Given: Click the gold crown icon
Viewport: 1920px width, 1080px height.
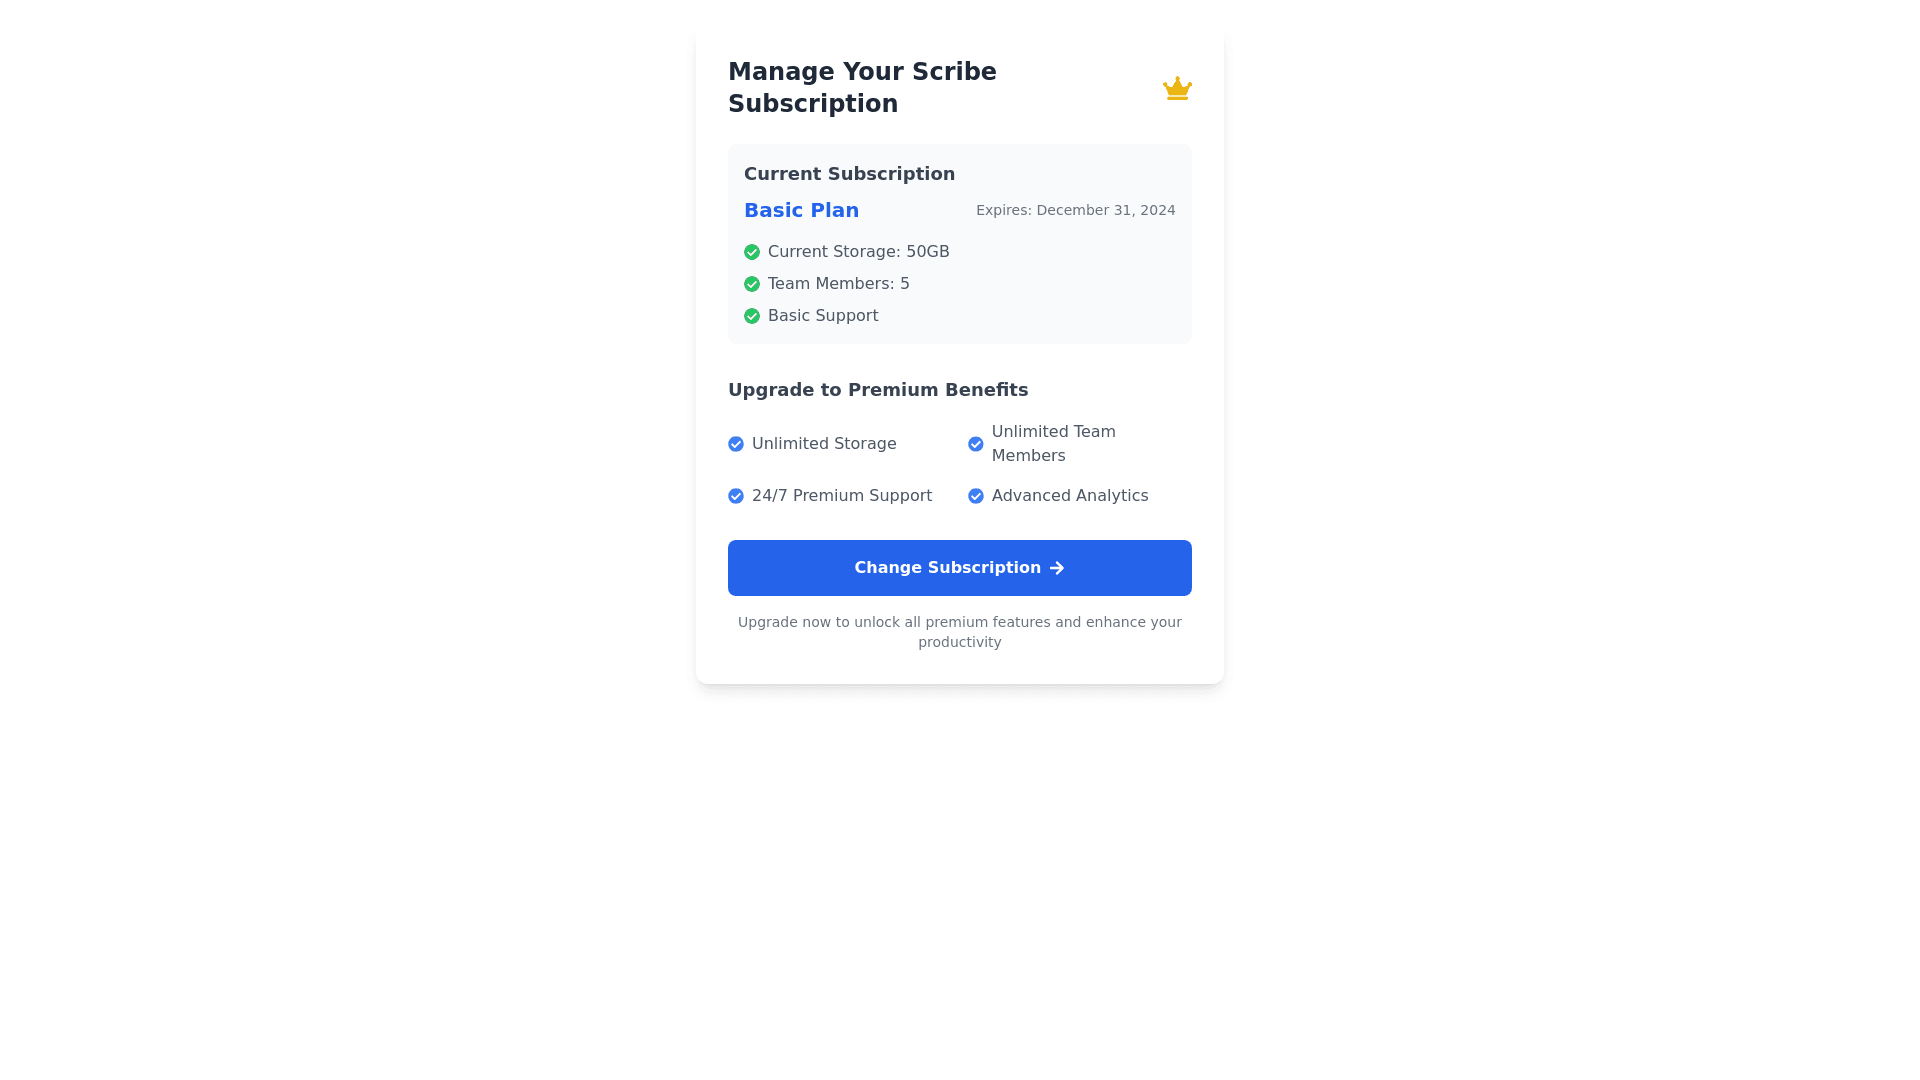Looking at the screenshot, I should [1177, 88].
